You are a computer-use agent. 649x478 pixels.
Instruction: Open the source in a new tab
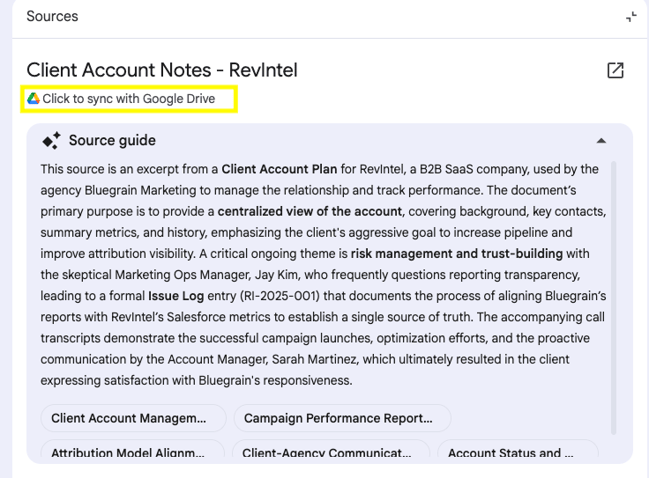pos(615,70)
